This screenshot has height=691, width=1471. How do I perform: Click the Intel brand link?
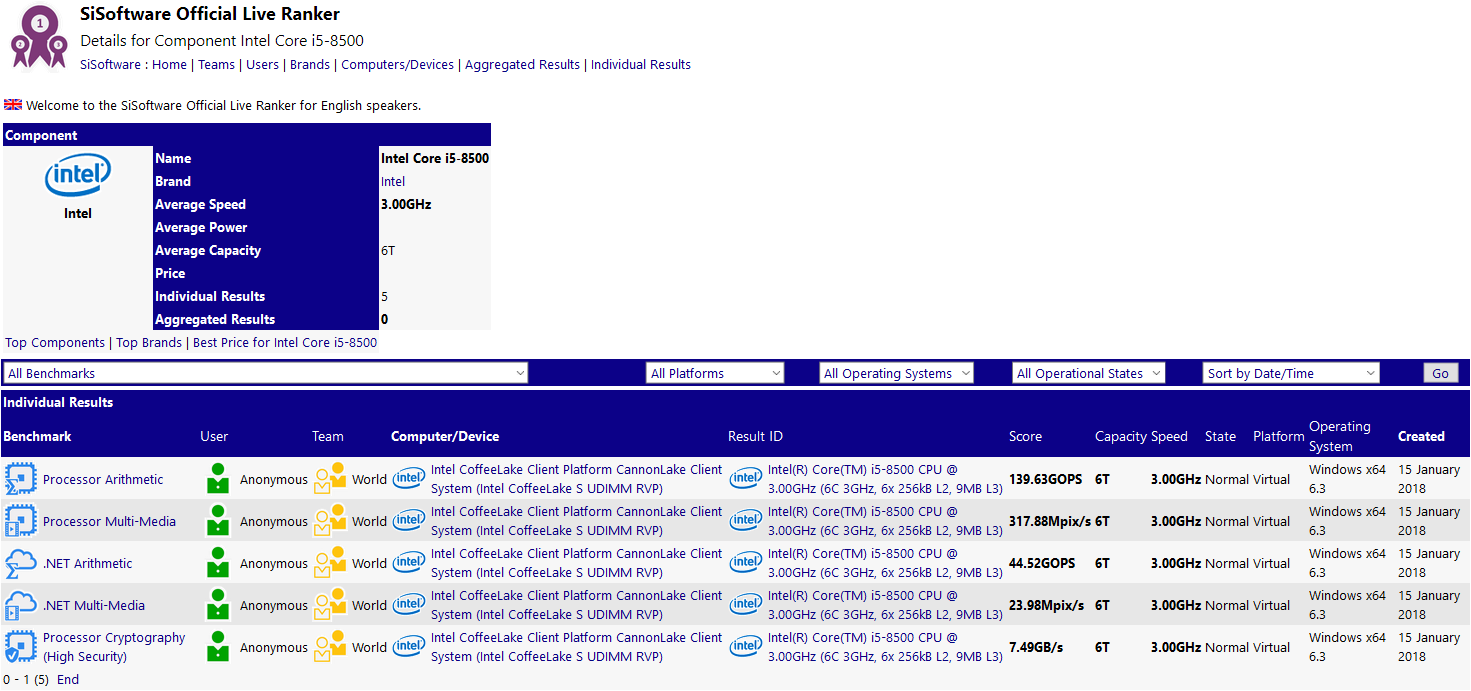[x=393, y=181]
